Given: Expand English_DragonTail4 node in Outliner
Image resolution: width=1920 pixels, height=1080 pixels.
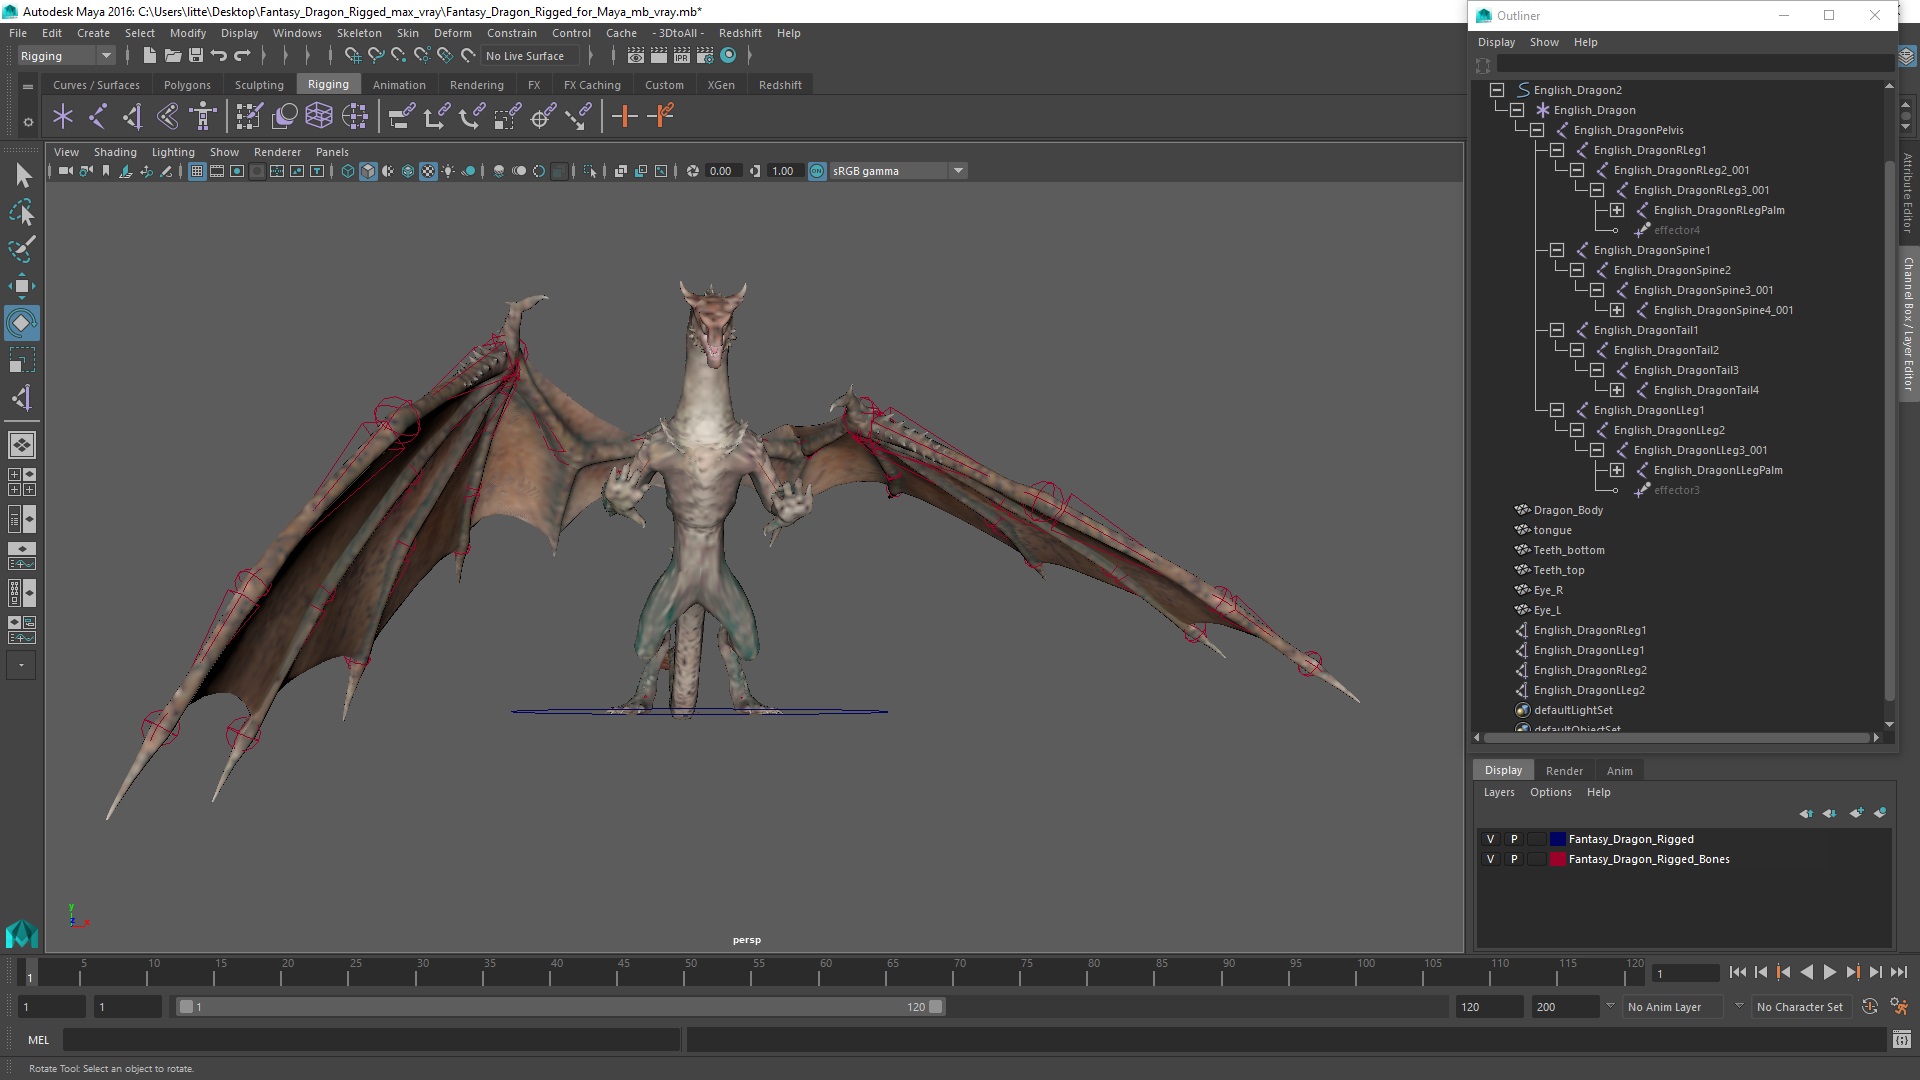Looking at the screenshot, I should click(1617, 390).
